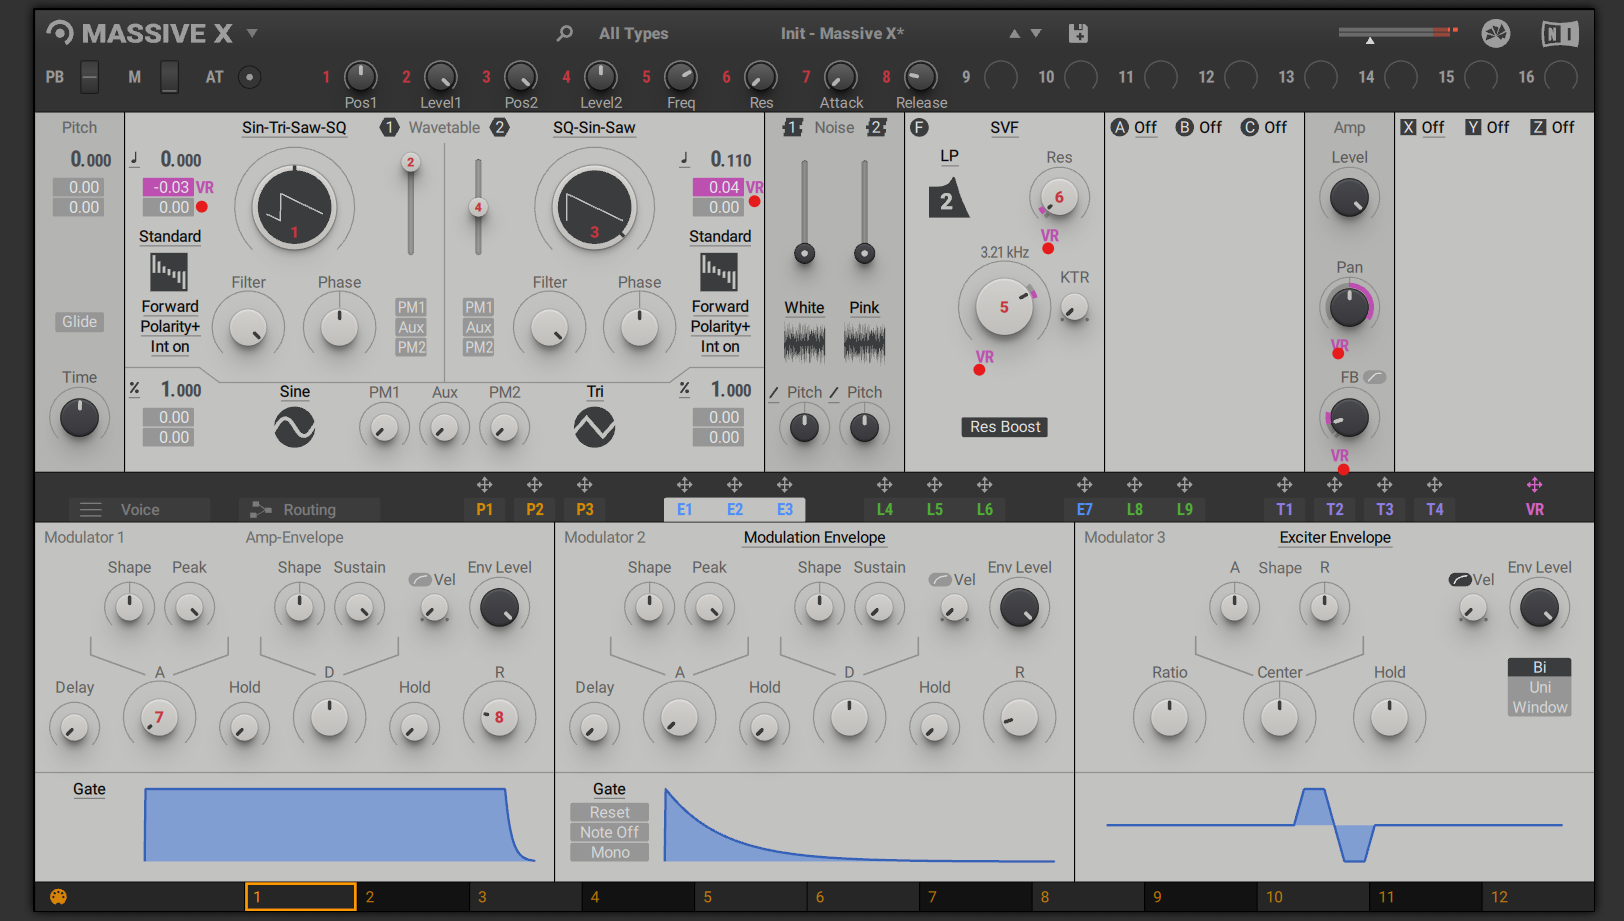Click the Routing page icon
The image size is (1624, 921).
(261, 509)
